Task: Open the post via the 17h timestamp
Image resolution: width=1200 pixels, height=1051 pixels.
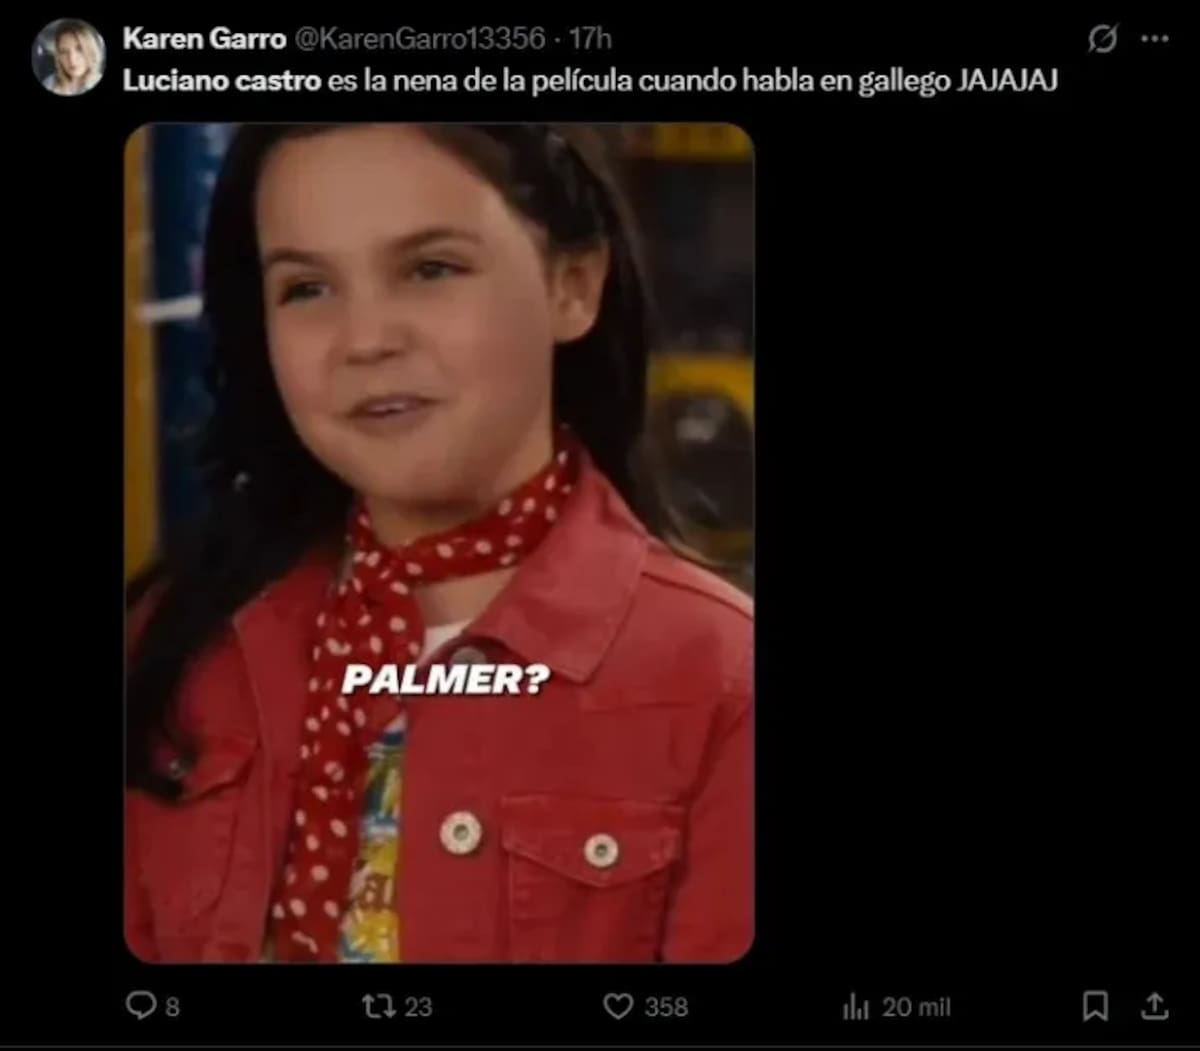Action: [590, 39]
